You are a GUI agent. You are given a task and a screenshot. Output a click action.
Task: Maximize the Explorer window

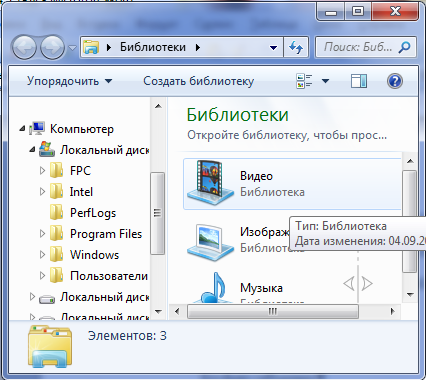pyautogui.click(x=358, y=12)
